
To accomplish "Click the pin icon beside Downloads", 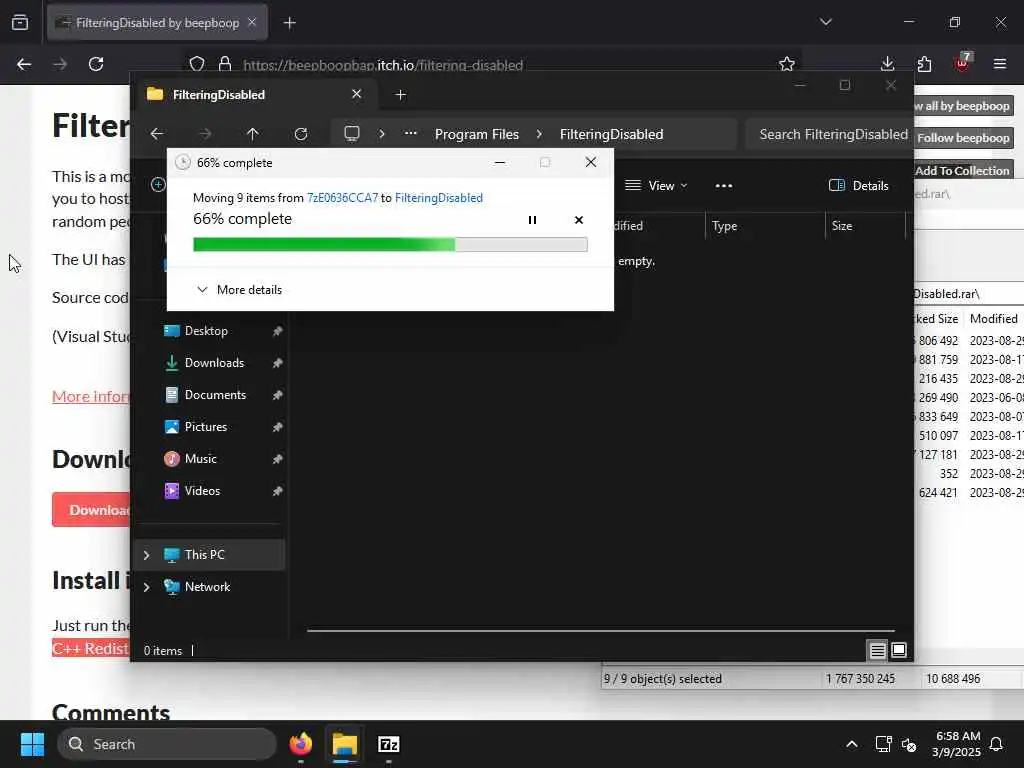I will [x=278, y=363].
